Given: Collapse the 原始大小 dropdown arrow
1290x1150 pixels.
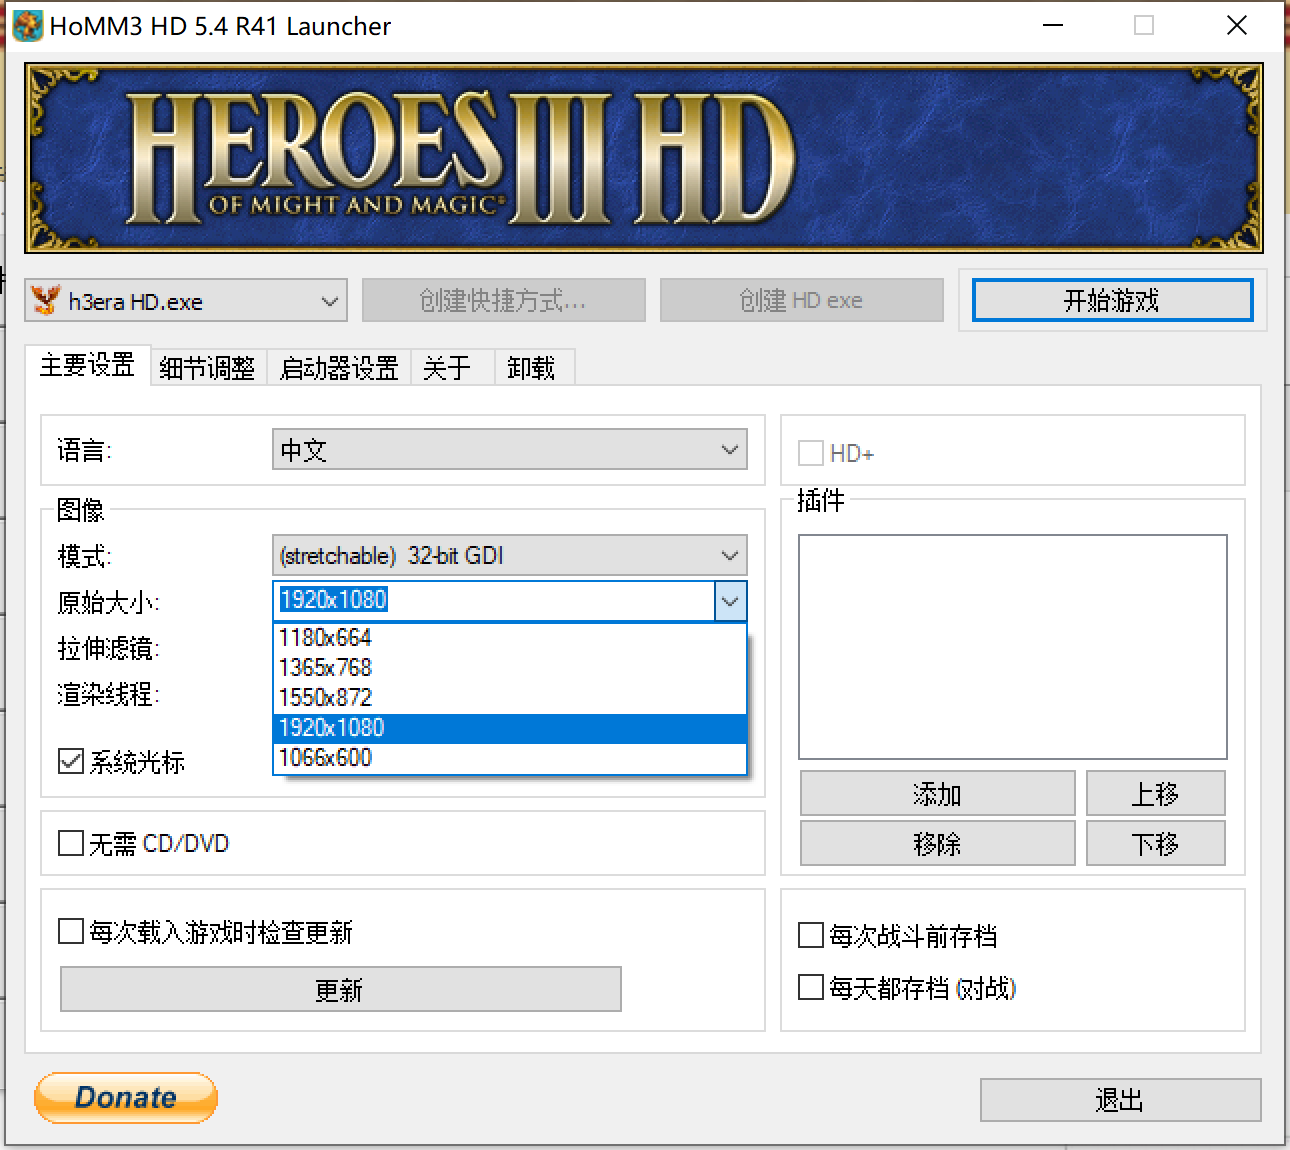Looking at the screenshot, I should tap(730, 601).
